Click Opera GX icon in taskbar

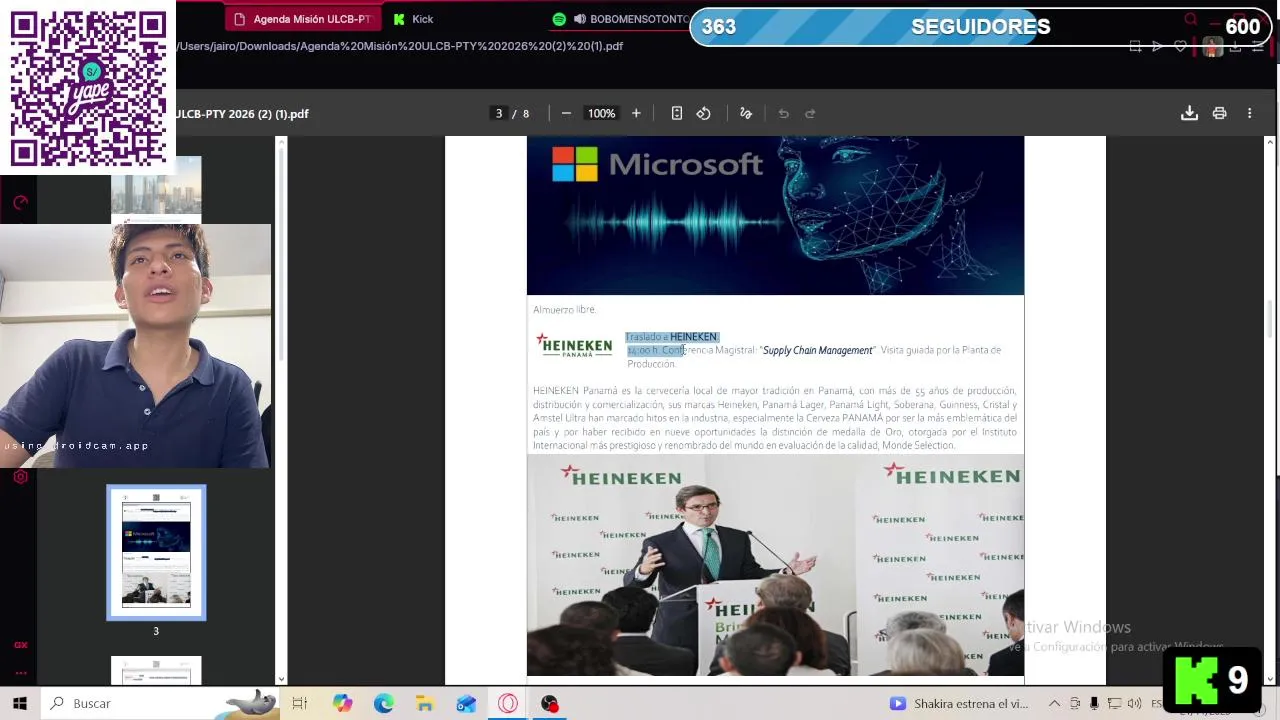[x=508, y=703]
